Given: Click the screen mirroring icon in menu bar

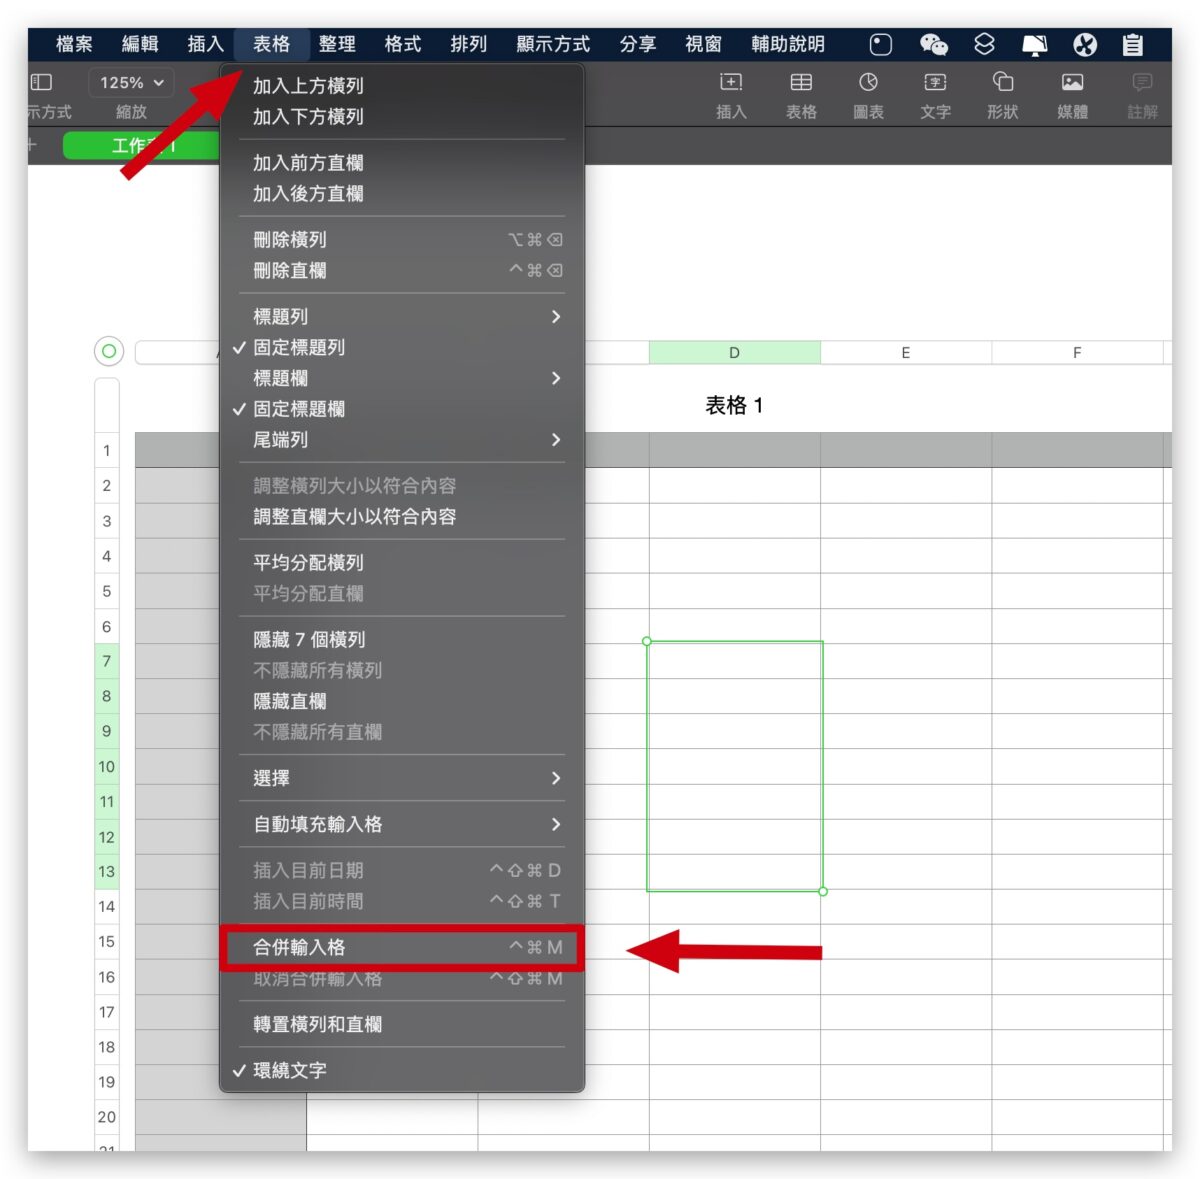Looking at the screenshot, I should (1035, 44).
